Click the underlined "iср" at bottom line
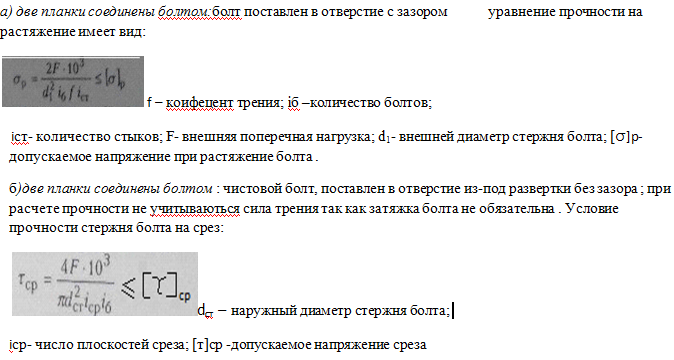 [x=18, y=345]
